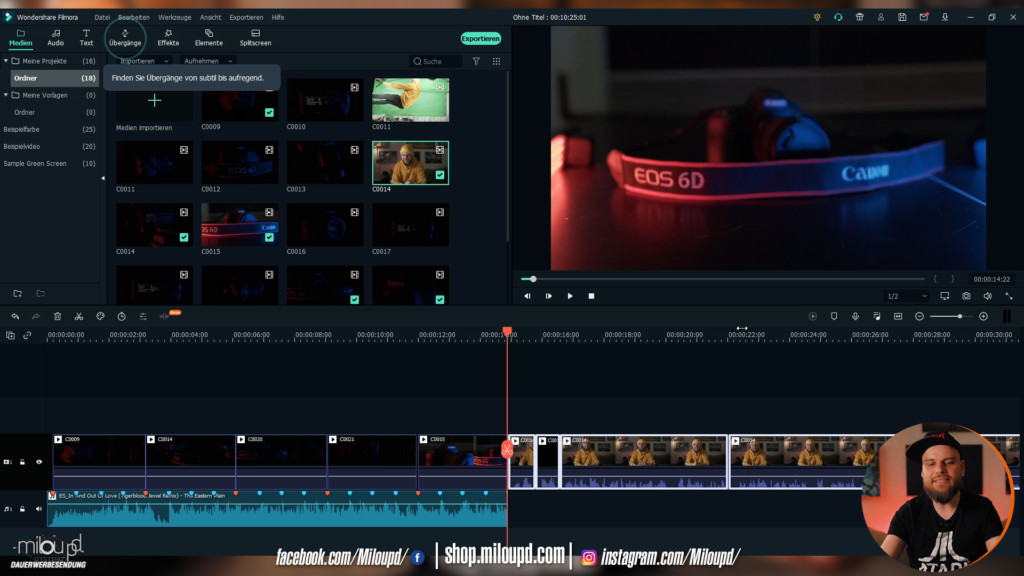Open the user account icon
Image resolution: width=1024 pixels, height=576 pixels.
click(x=880, y=17)
